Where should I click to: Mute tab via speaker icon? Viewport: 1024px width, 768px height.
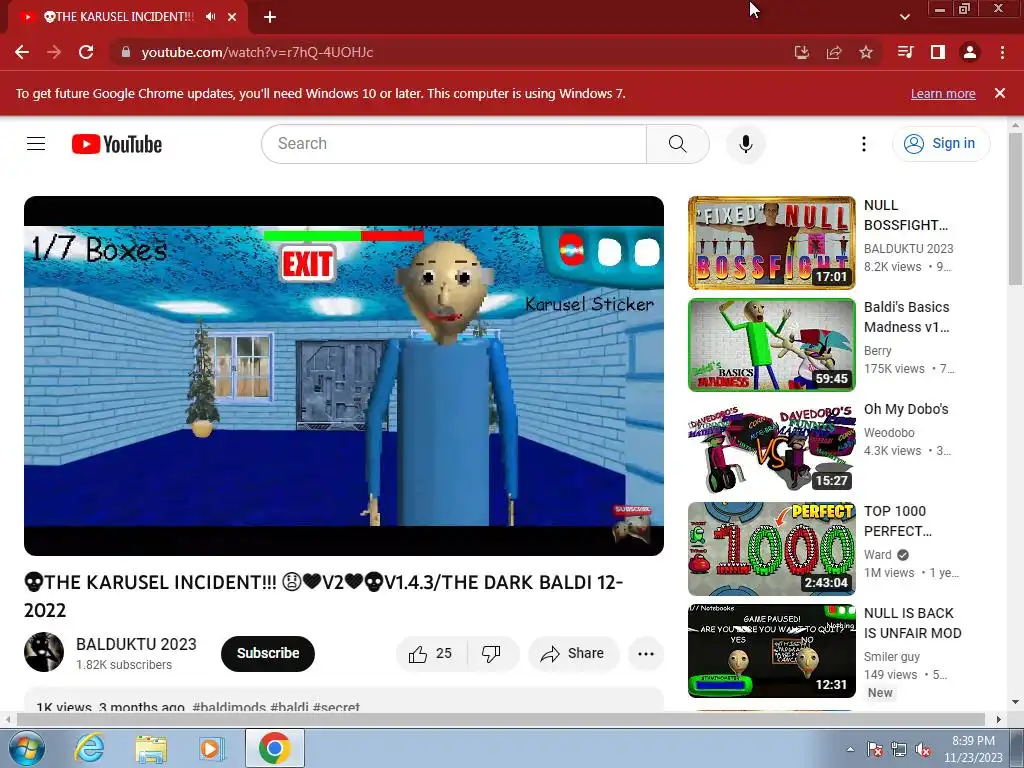point(210,17)
